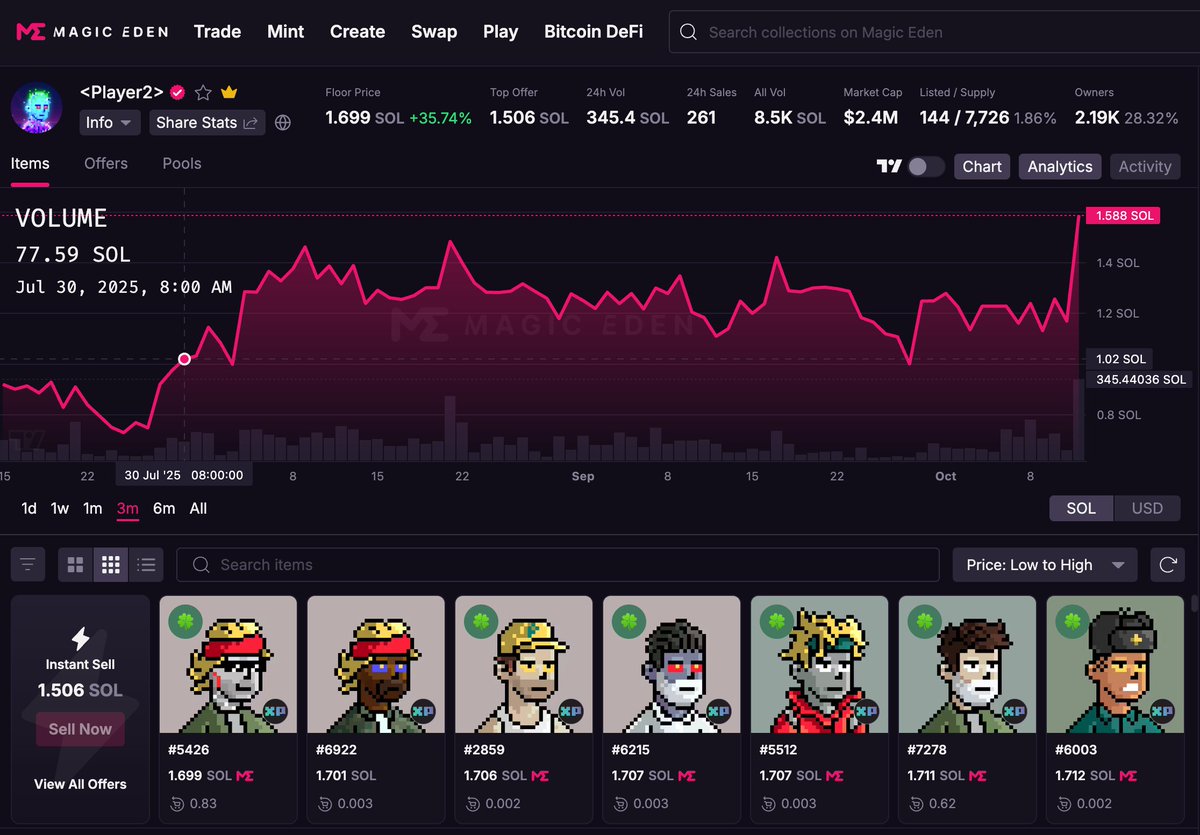Click the search magnifier icon in top bar

[x=688, y=32]
